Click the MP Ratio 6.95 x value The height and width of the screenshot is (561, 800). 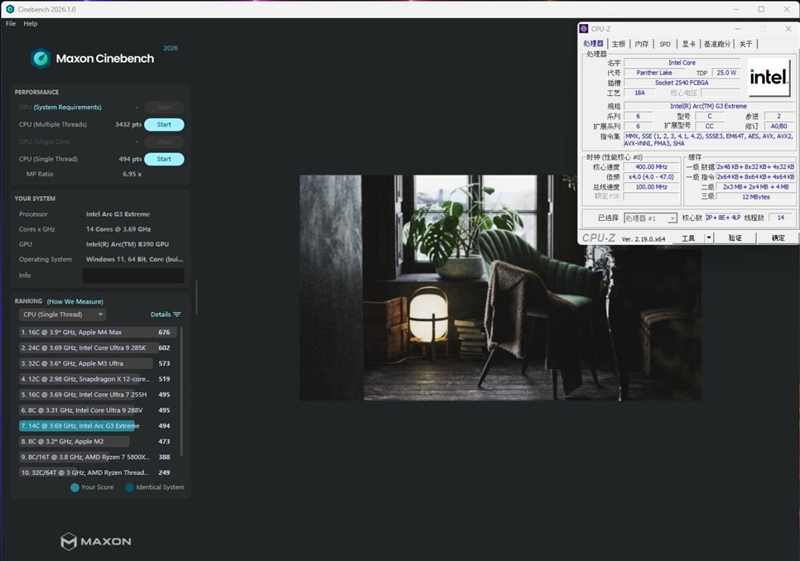132,174
